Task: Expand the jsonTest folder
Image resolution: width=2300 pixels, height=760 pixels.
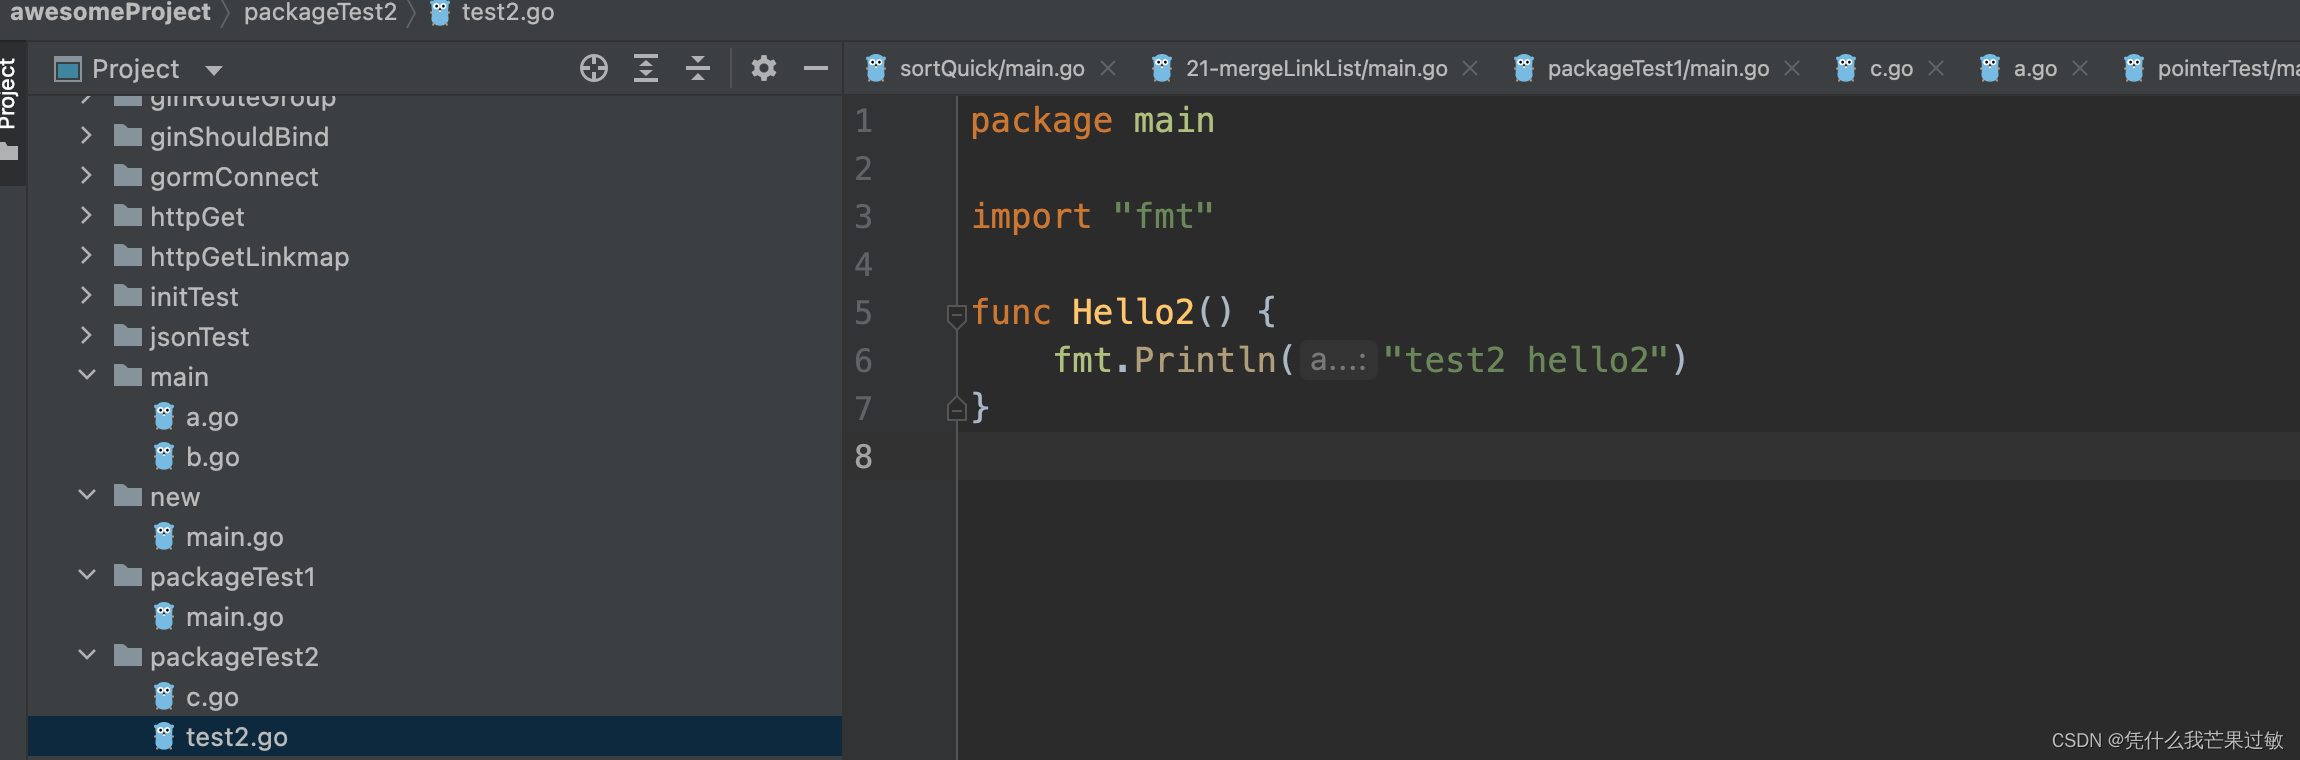Action: [86, 336]
